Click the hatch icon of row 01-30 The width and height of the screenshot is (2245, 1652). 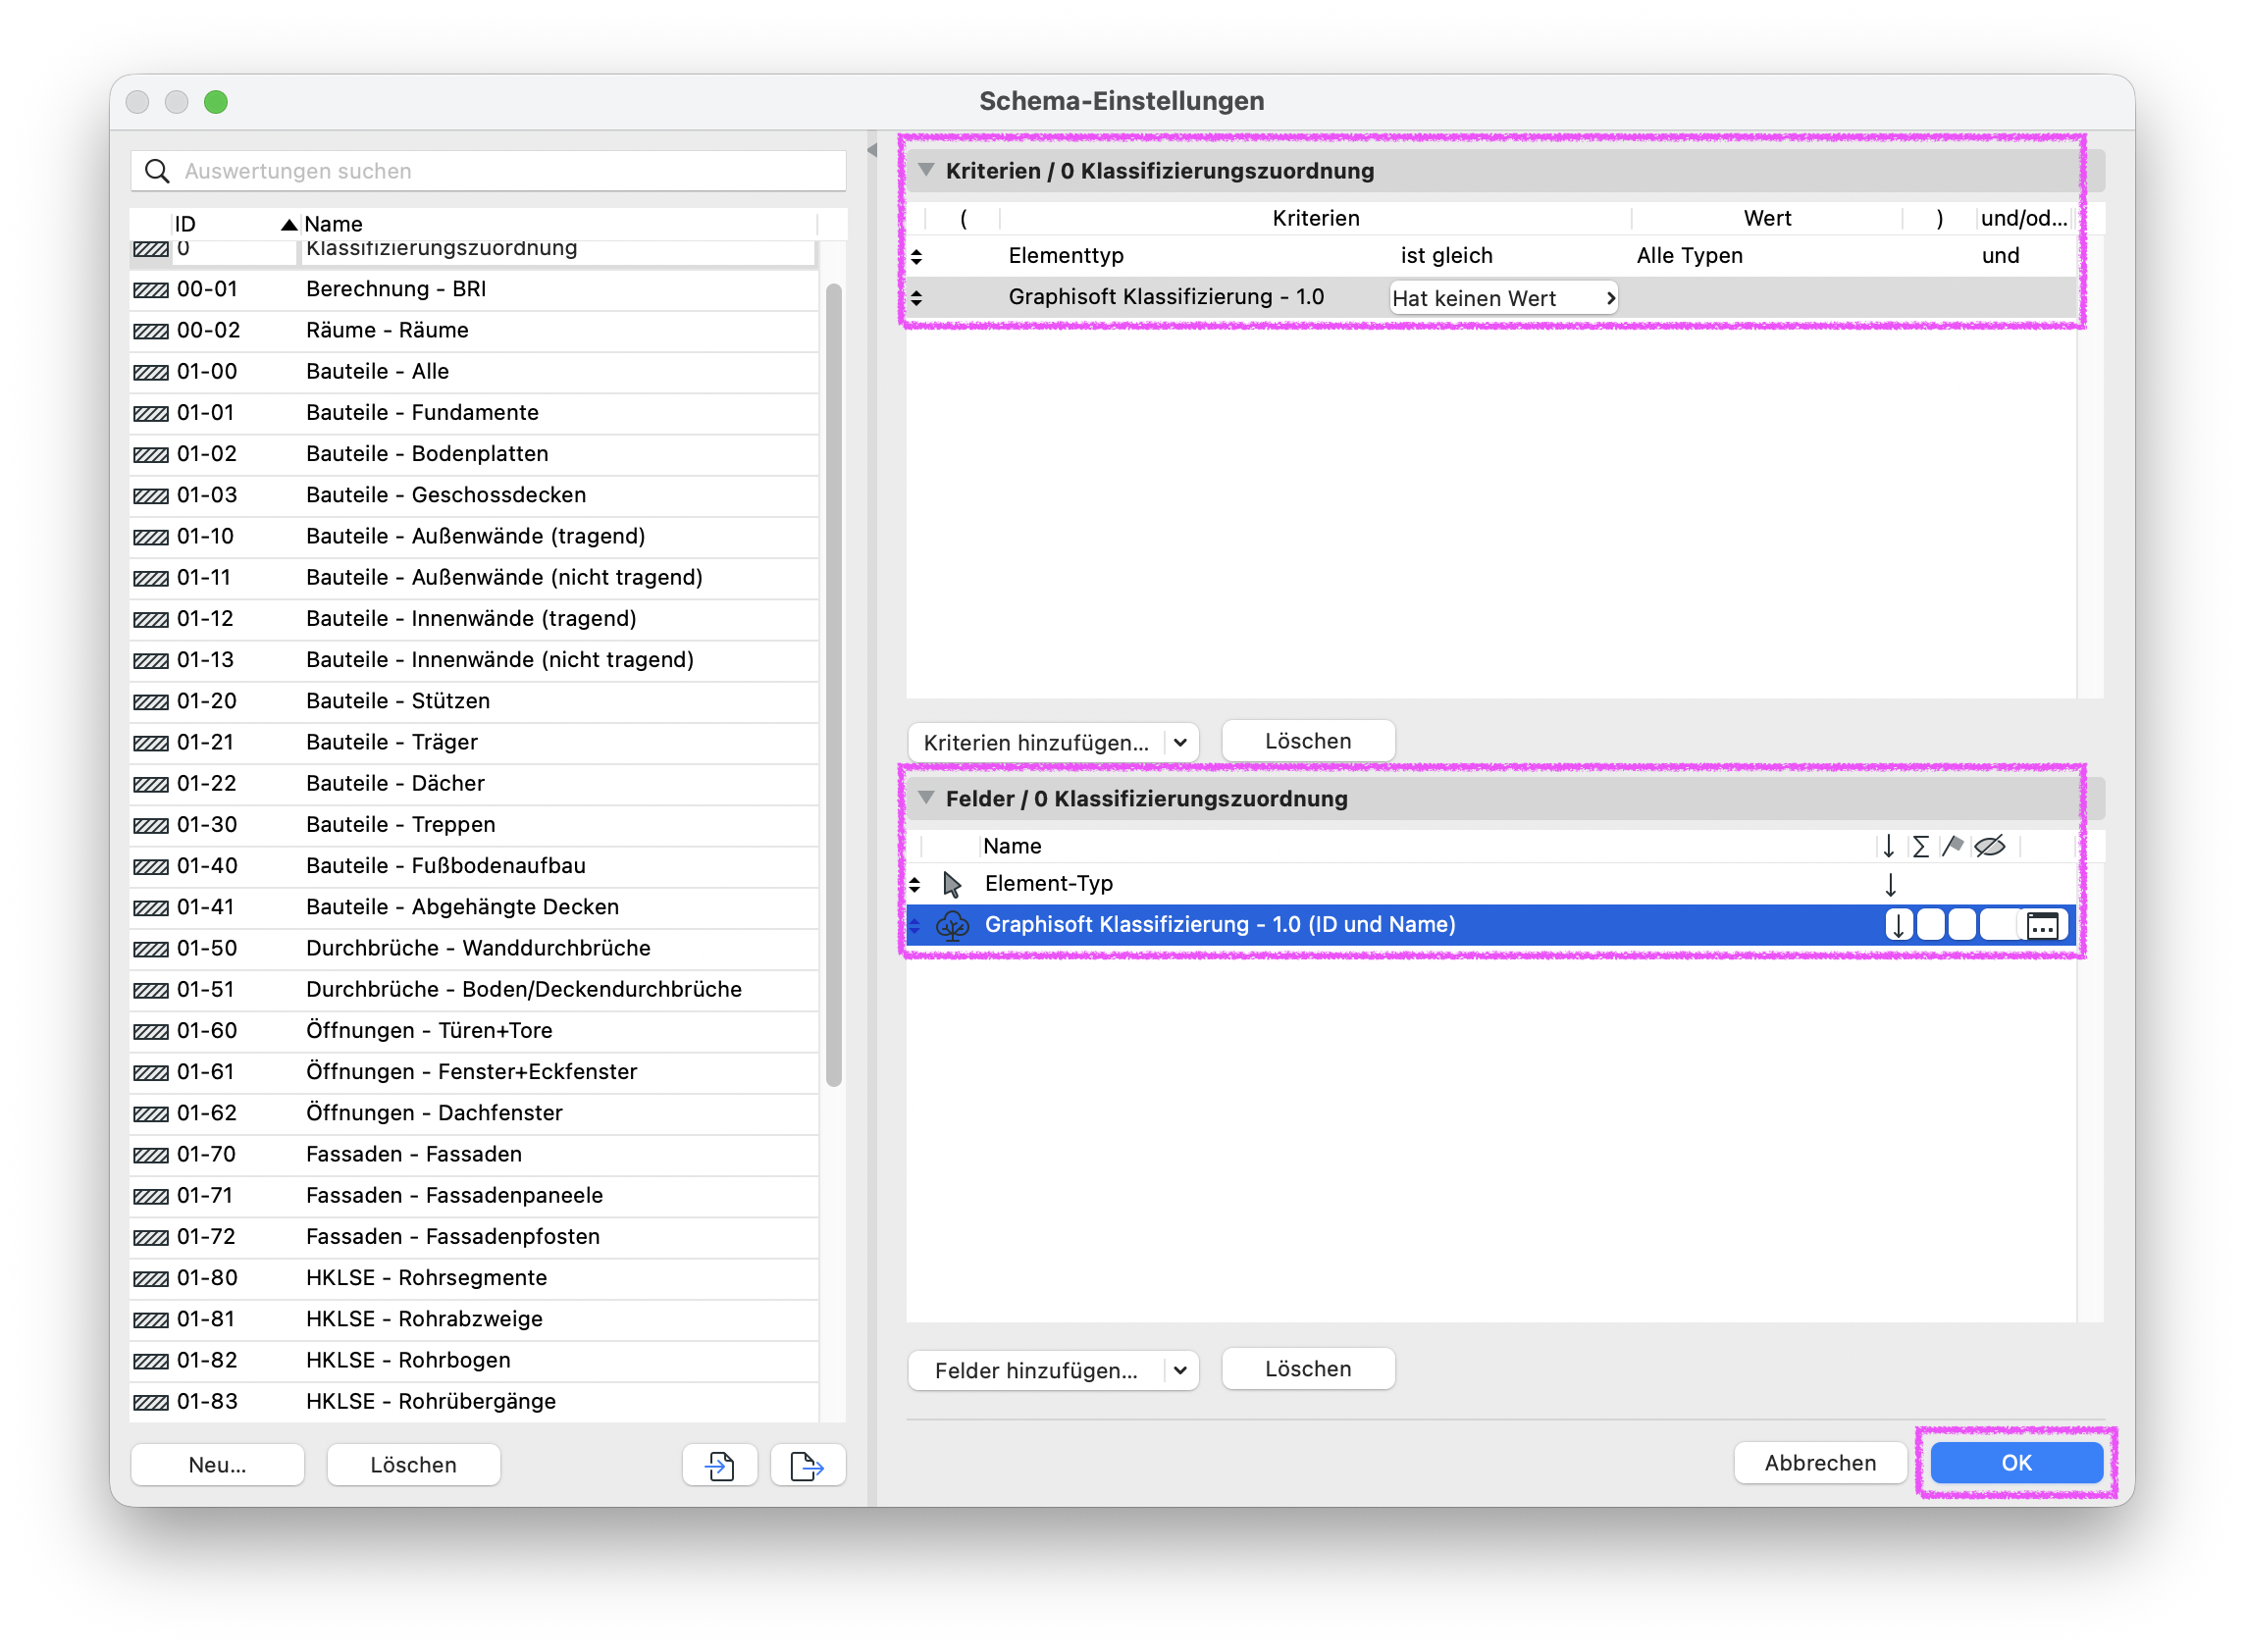pos(151,826)
